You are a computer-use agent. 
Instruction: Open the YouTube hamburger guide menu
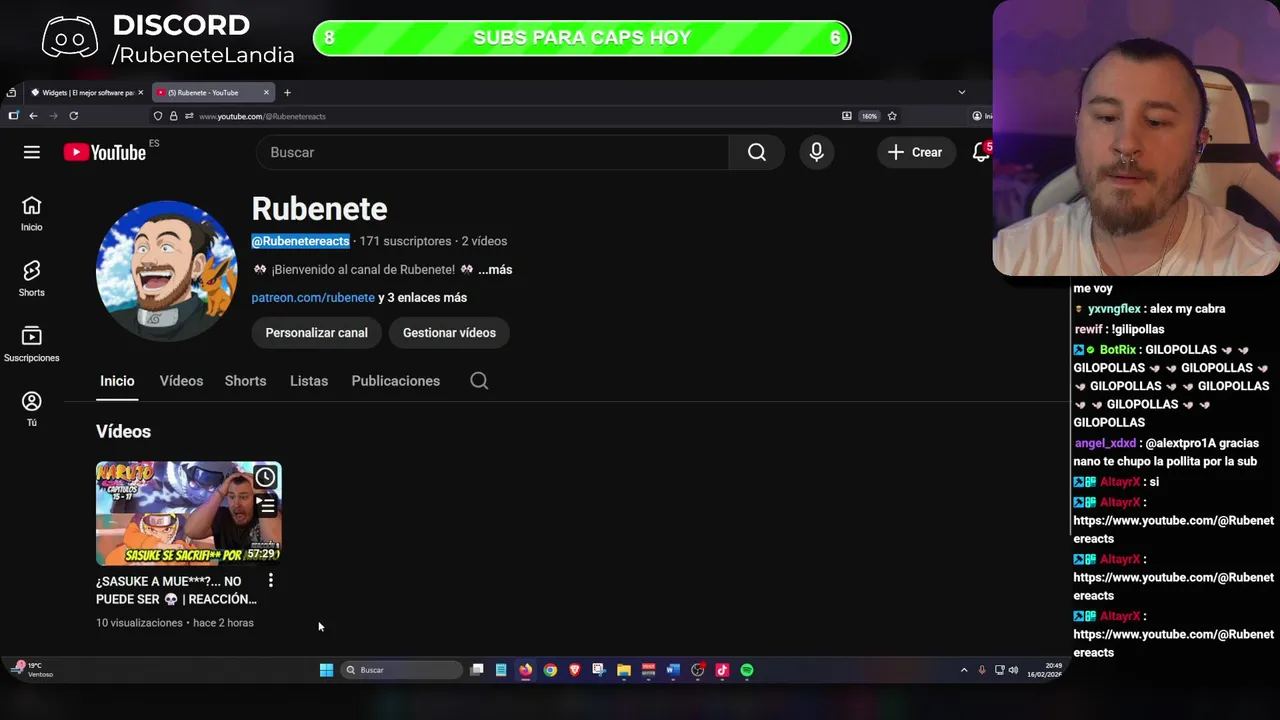[x=32, y=152]
